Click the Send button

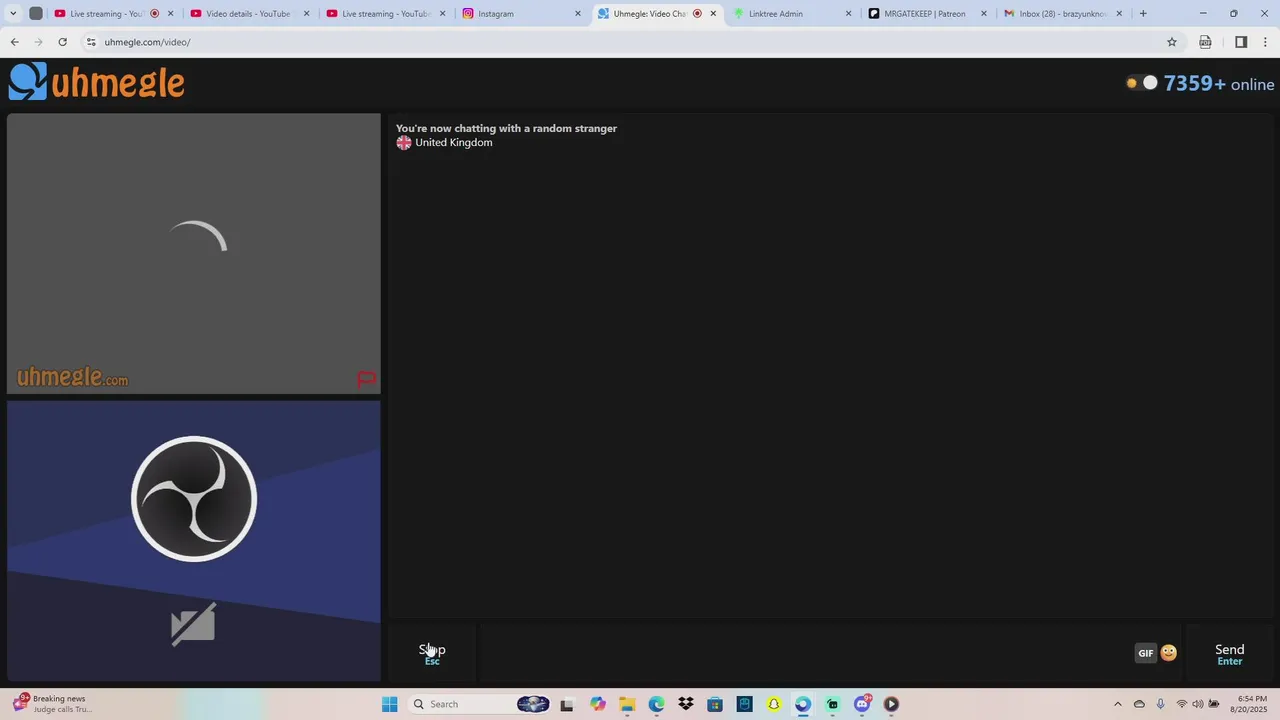click(x=1229, y=654)
